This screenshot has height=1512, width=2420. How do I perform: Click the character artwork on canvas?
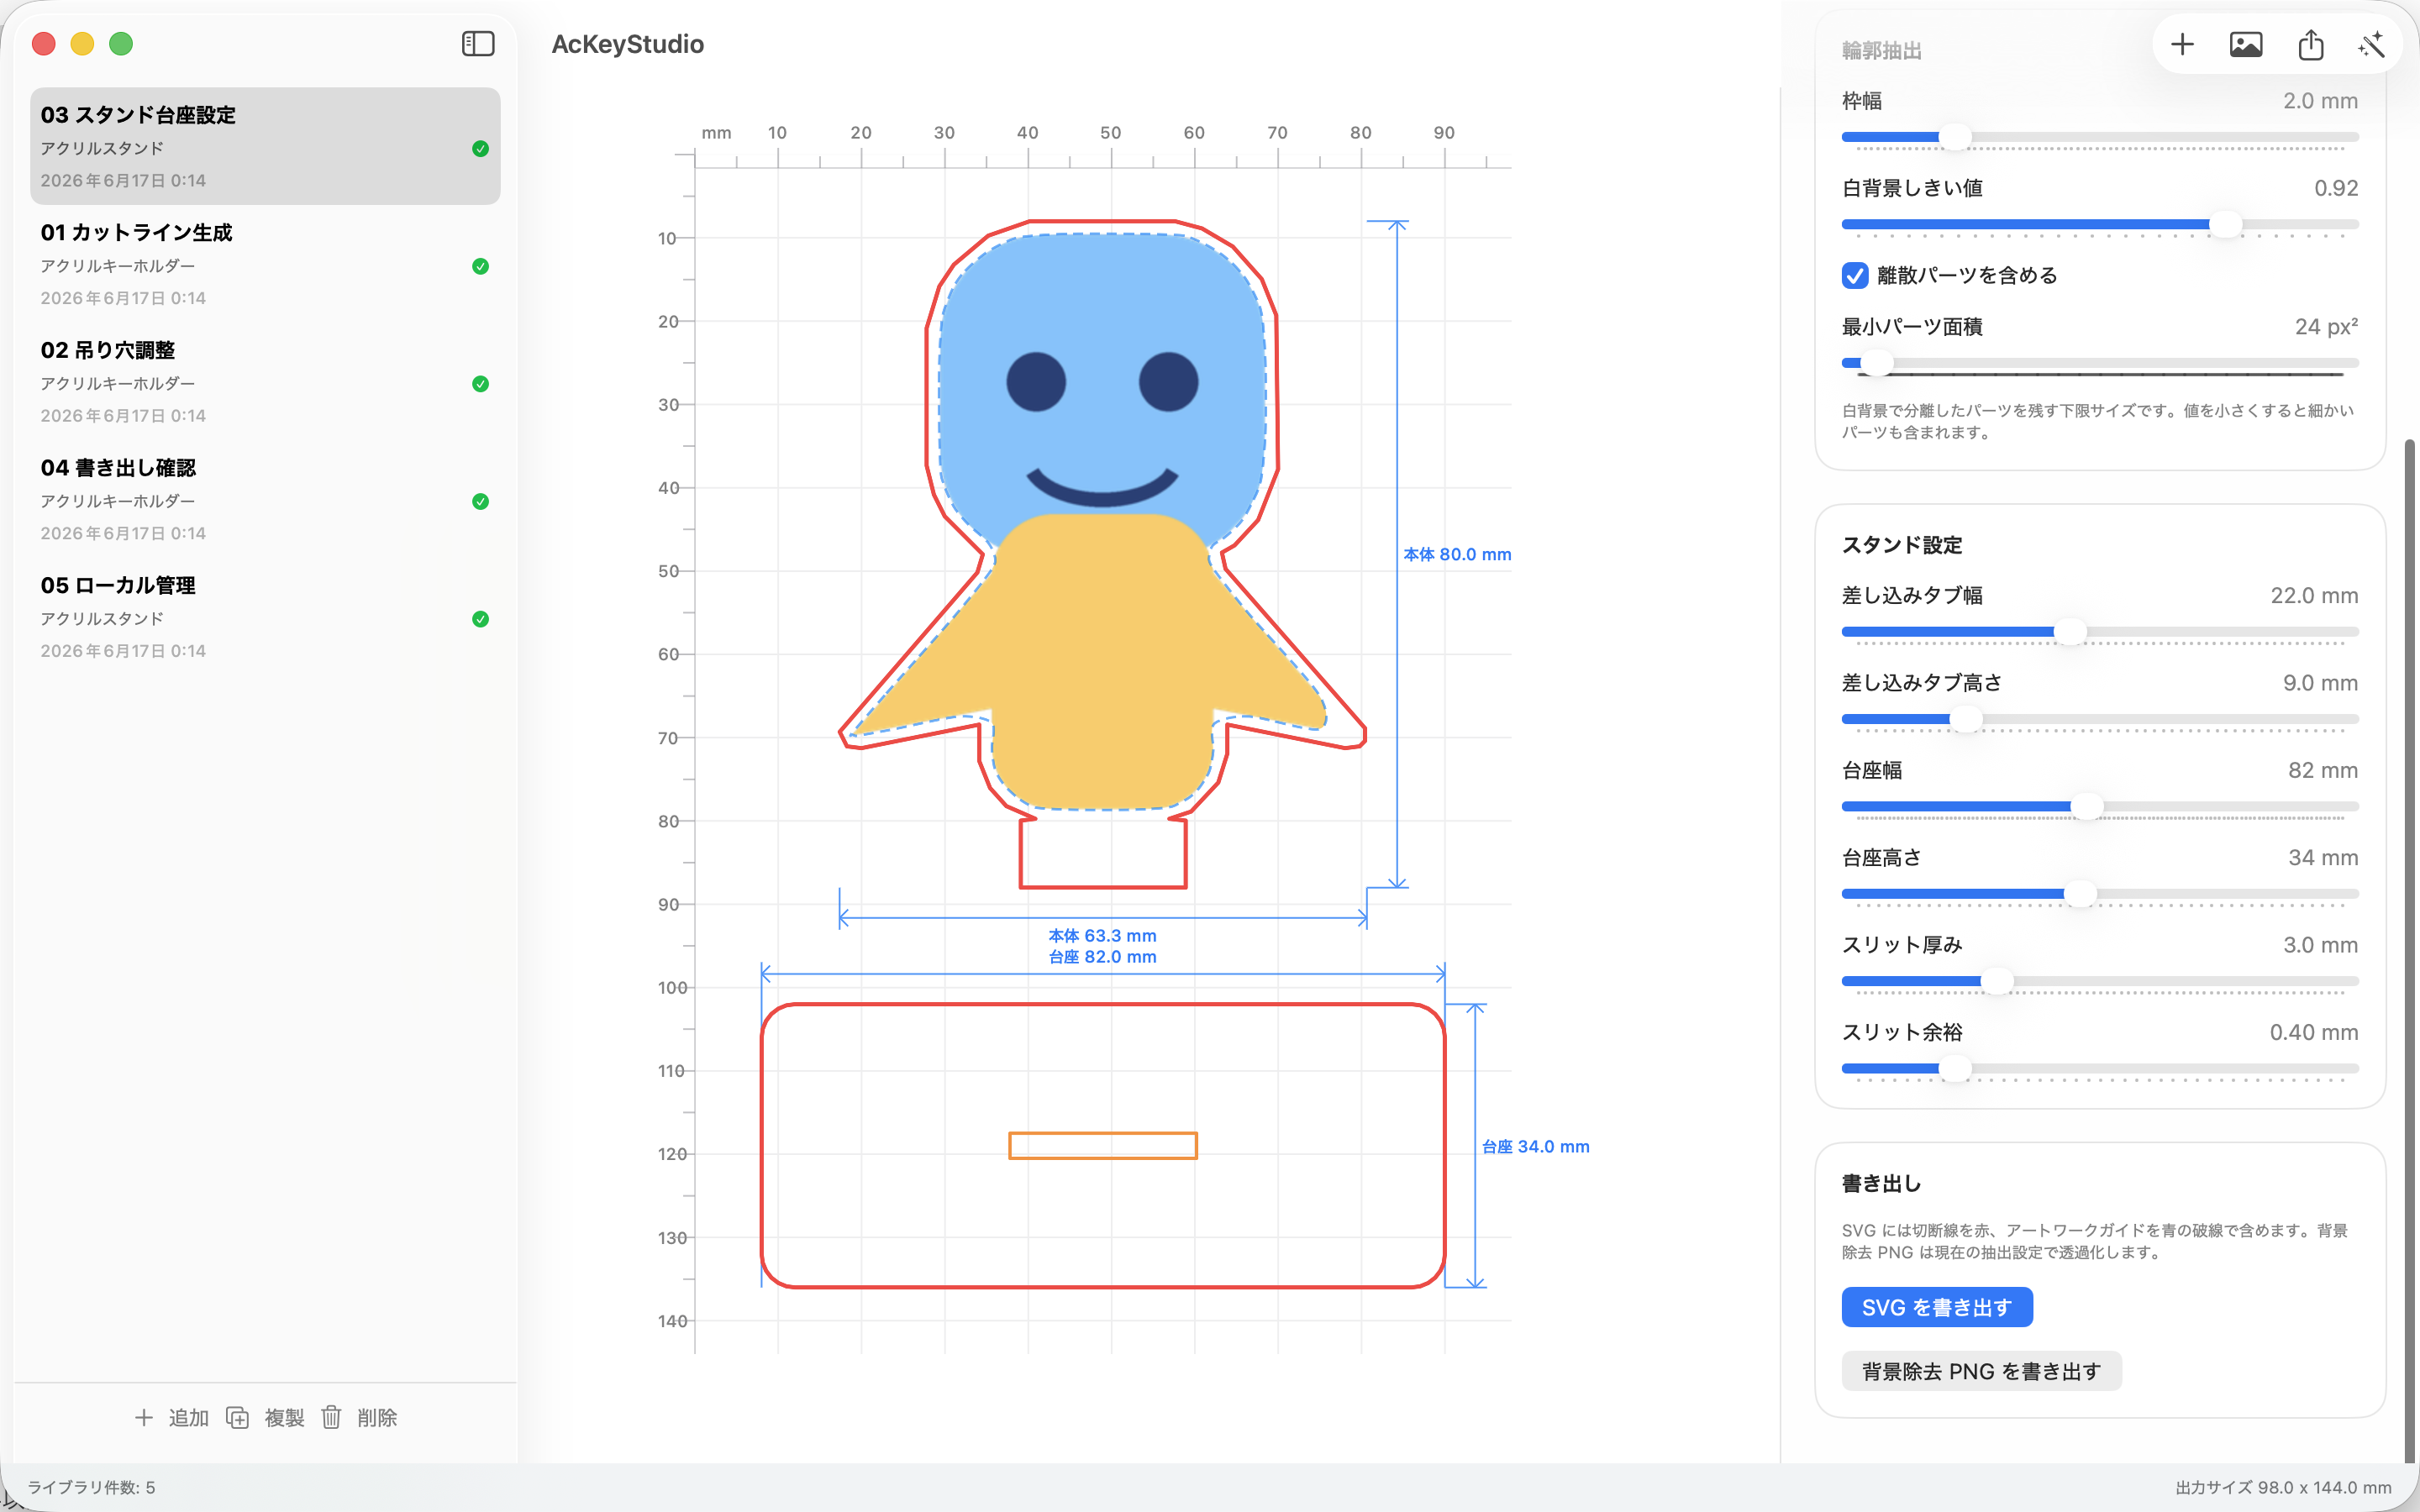[x=1102, y=520]
